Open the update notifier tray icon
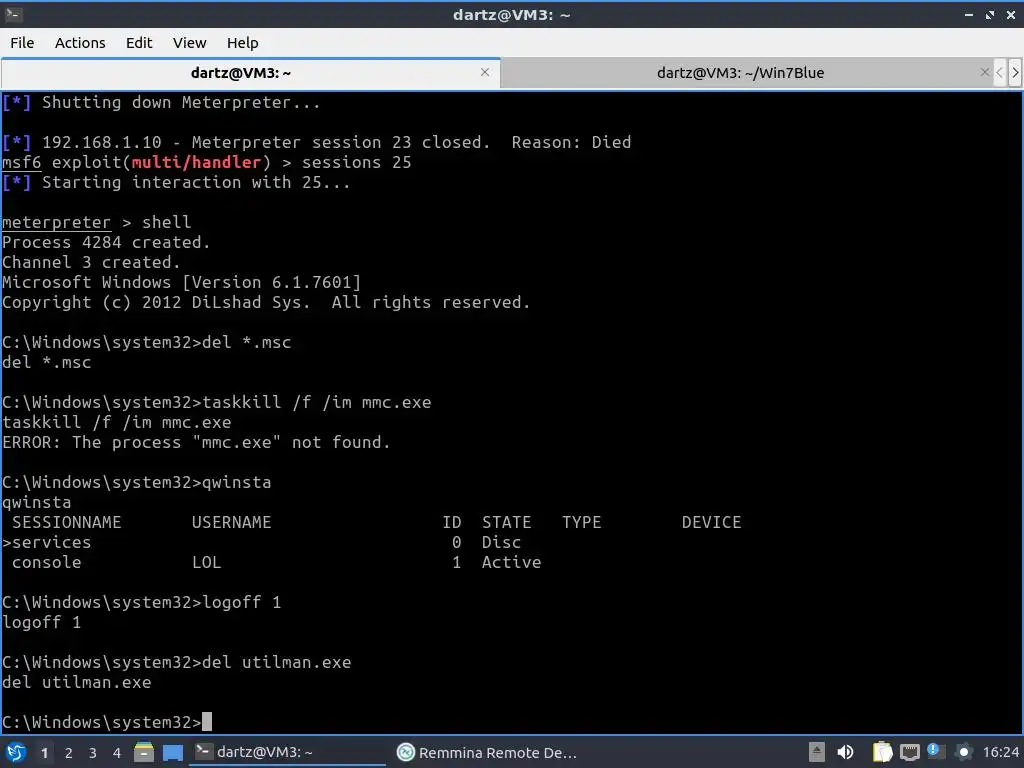The width and height of the screenshot is (1024, 768). coord(935,752)
